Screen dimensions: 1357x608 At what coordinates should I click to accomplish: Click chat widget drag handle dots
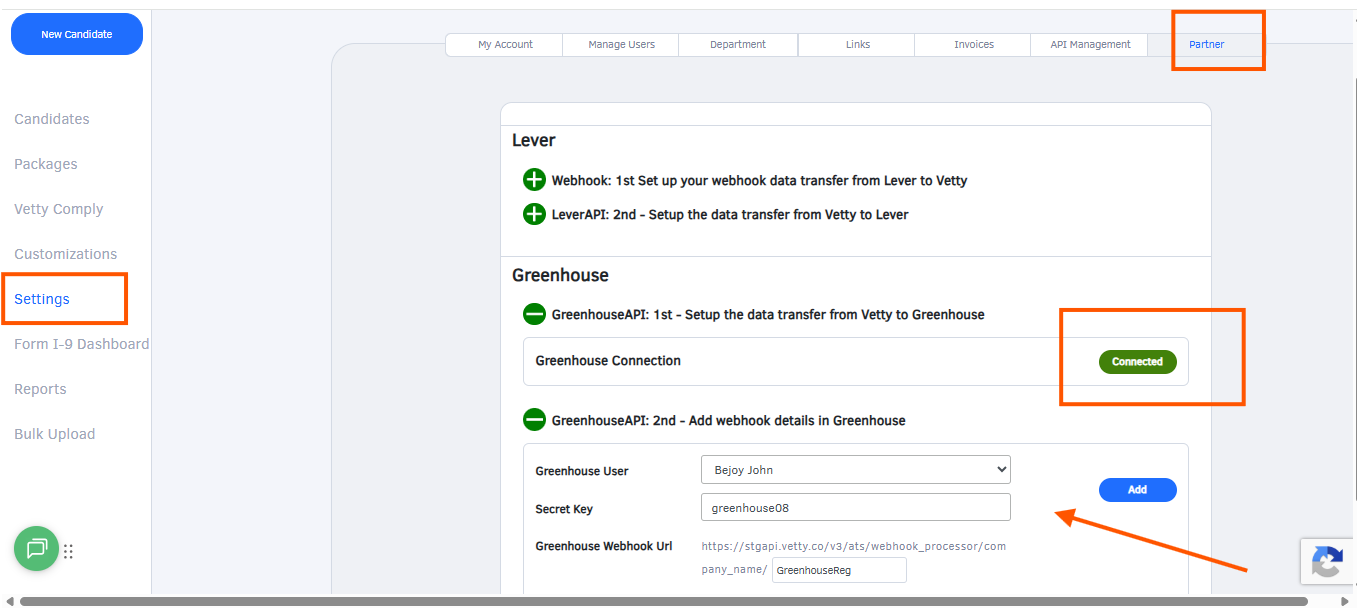point(69,551)
